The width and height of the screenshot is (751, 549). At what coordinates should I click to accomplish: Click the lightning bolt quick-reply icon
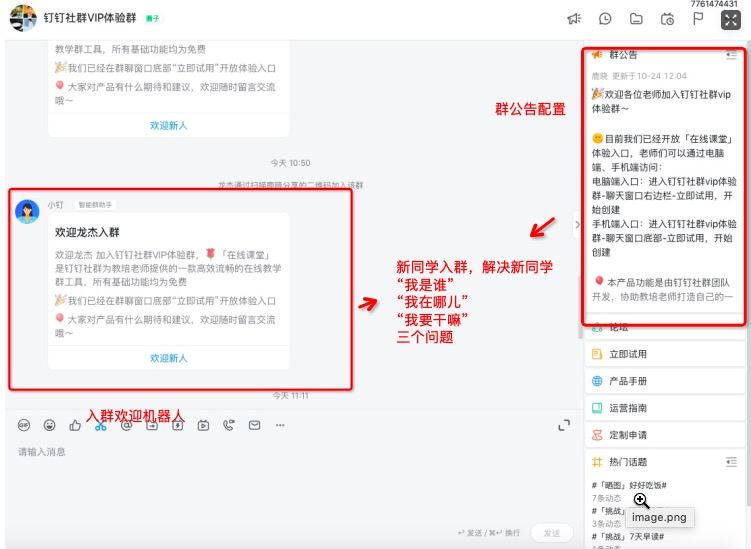coord(178,425)
